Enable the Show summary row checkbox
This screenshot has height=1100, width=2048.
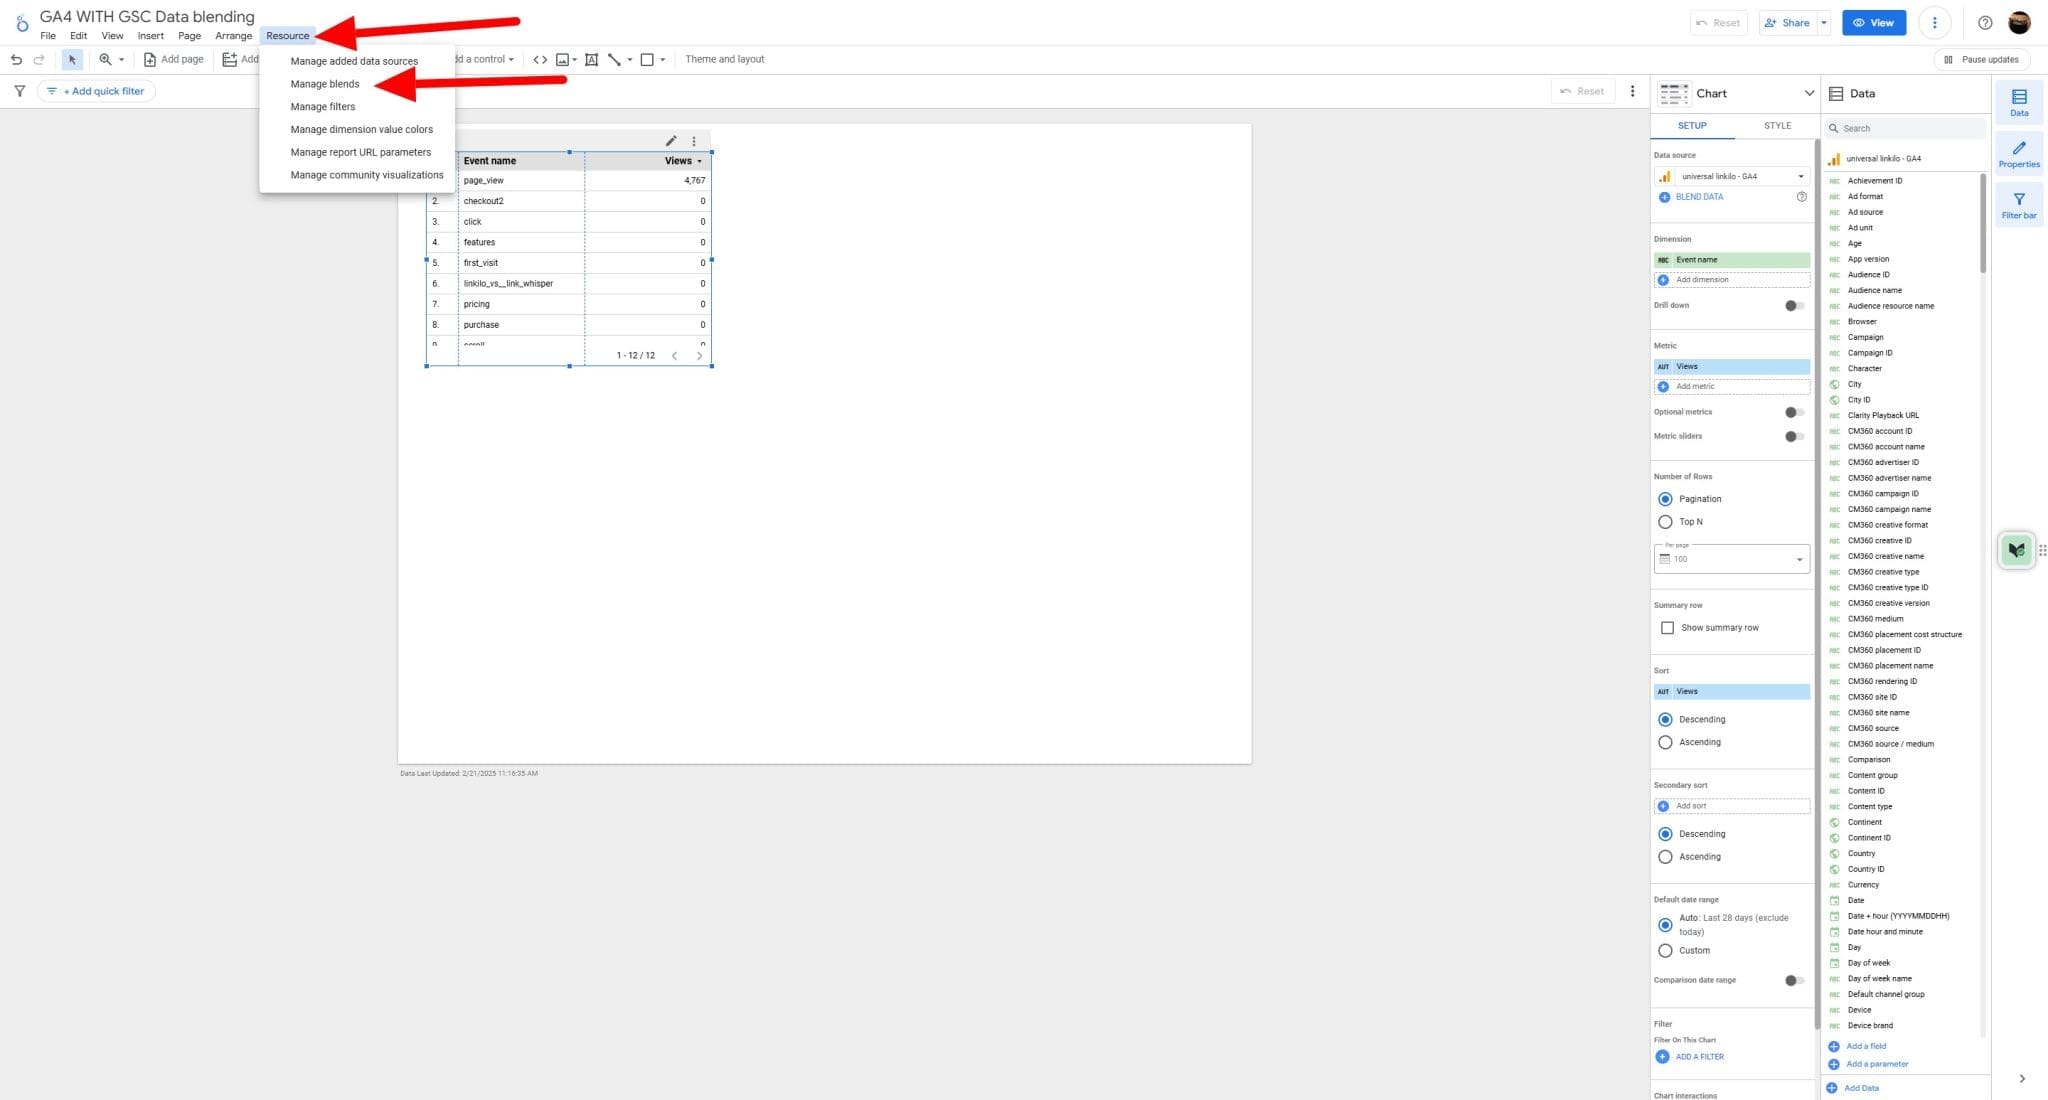pyautogui.click(x=1668, y=627)
